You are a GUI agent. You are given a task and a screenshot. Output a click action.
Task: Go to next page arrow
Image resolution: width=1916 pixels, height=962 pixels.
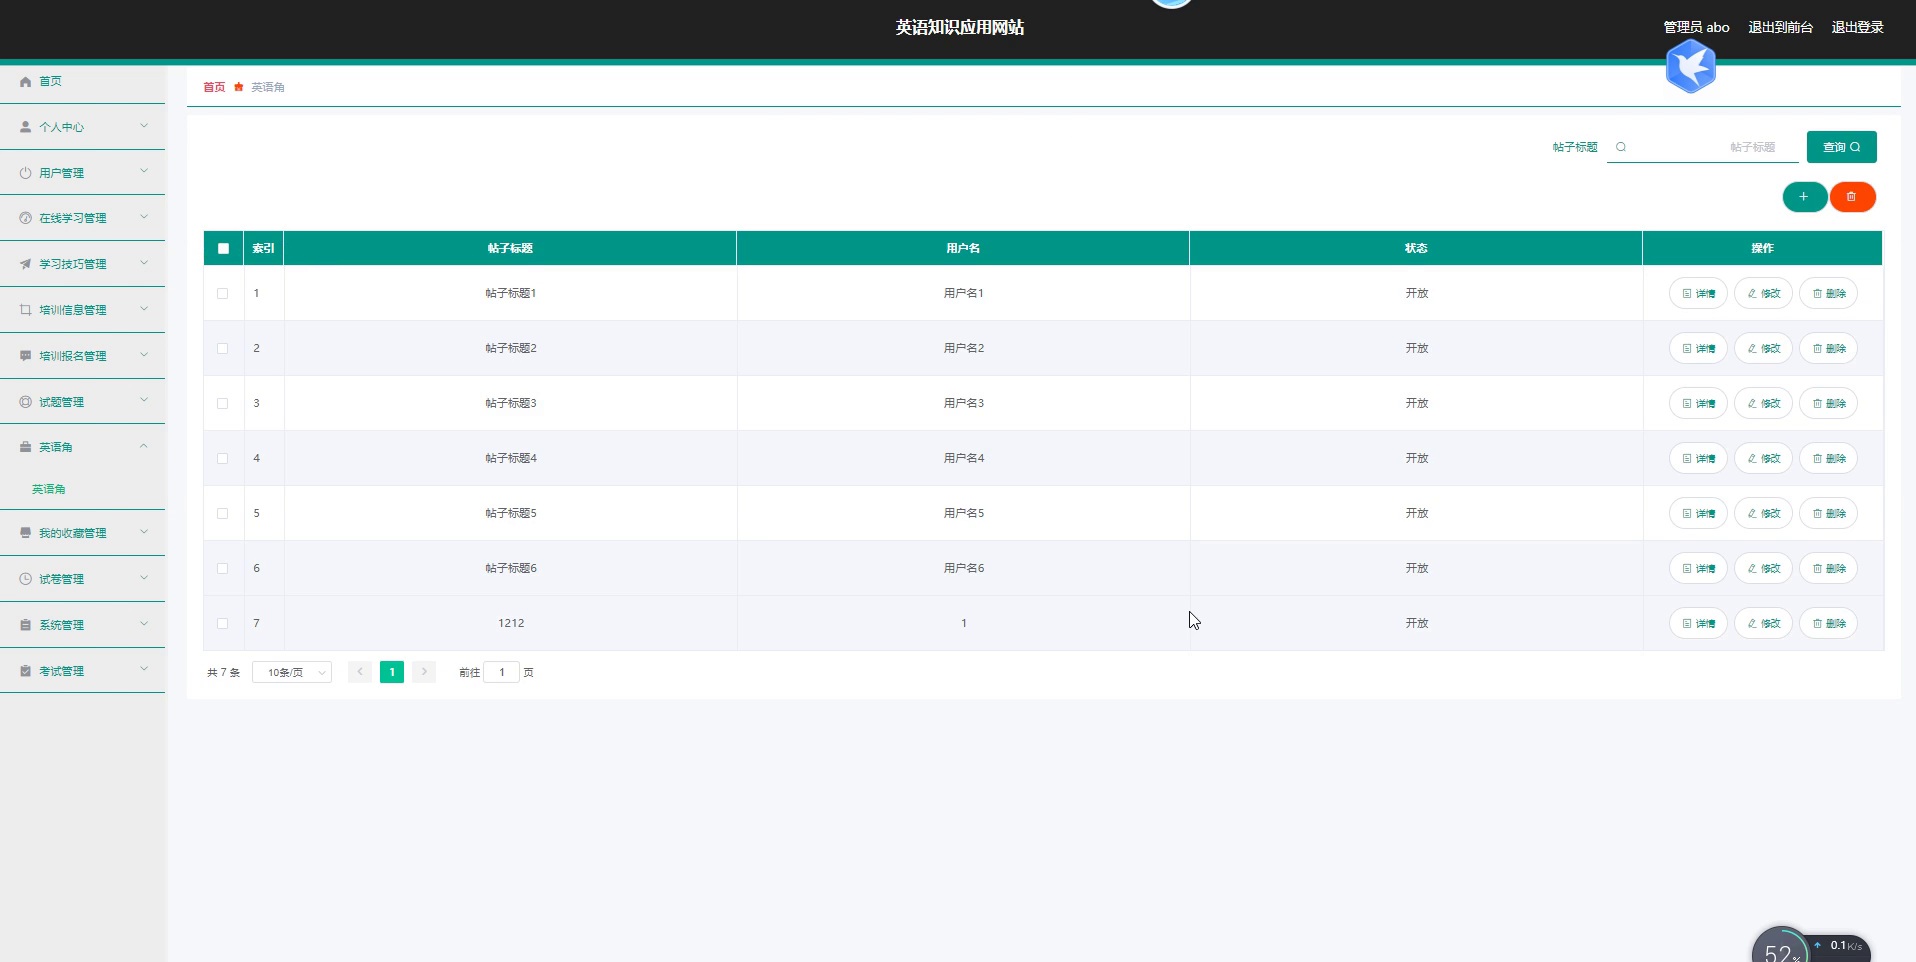424,672
